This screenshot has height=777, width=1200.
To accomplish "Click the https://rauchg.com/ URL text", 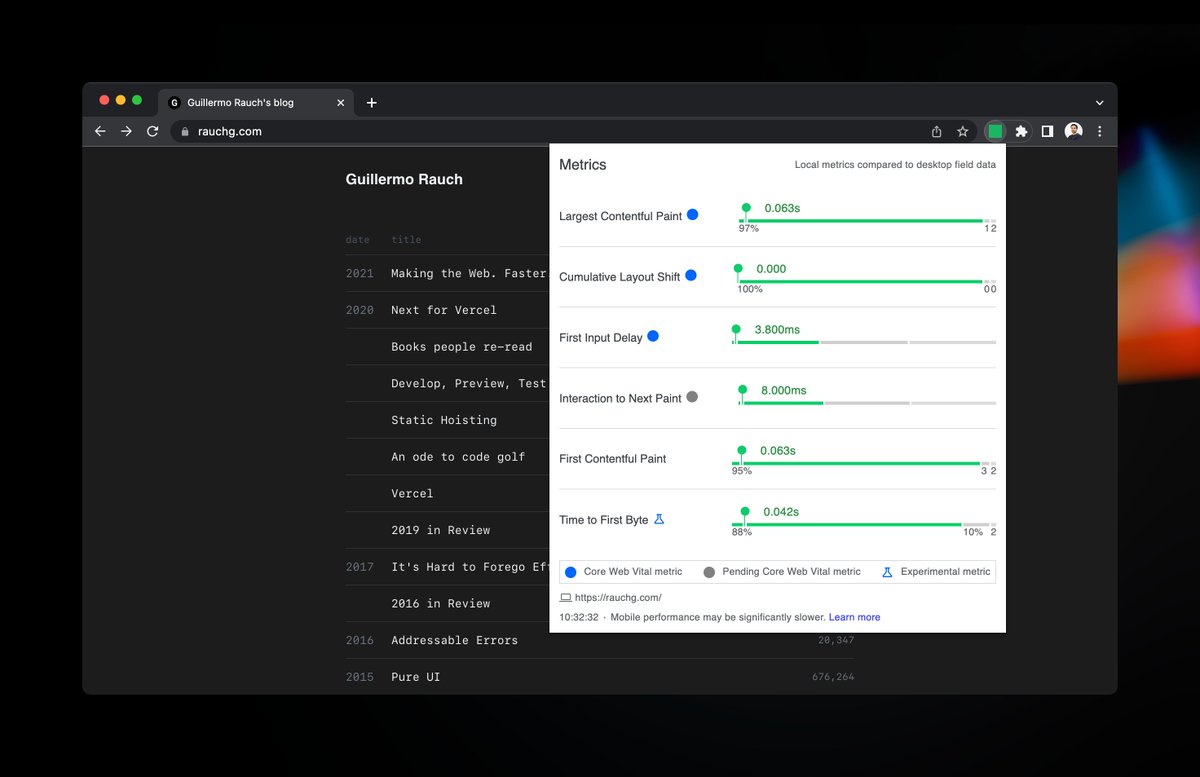I will (x=618, y=598).
